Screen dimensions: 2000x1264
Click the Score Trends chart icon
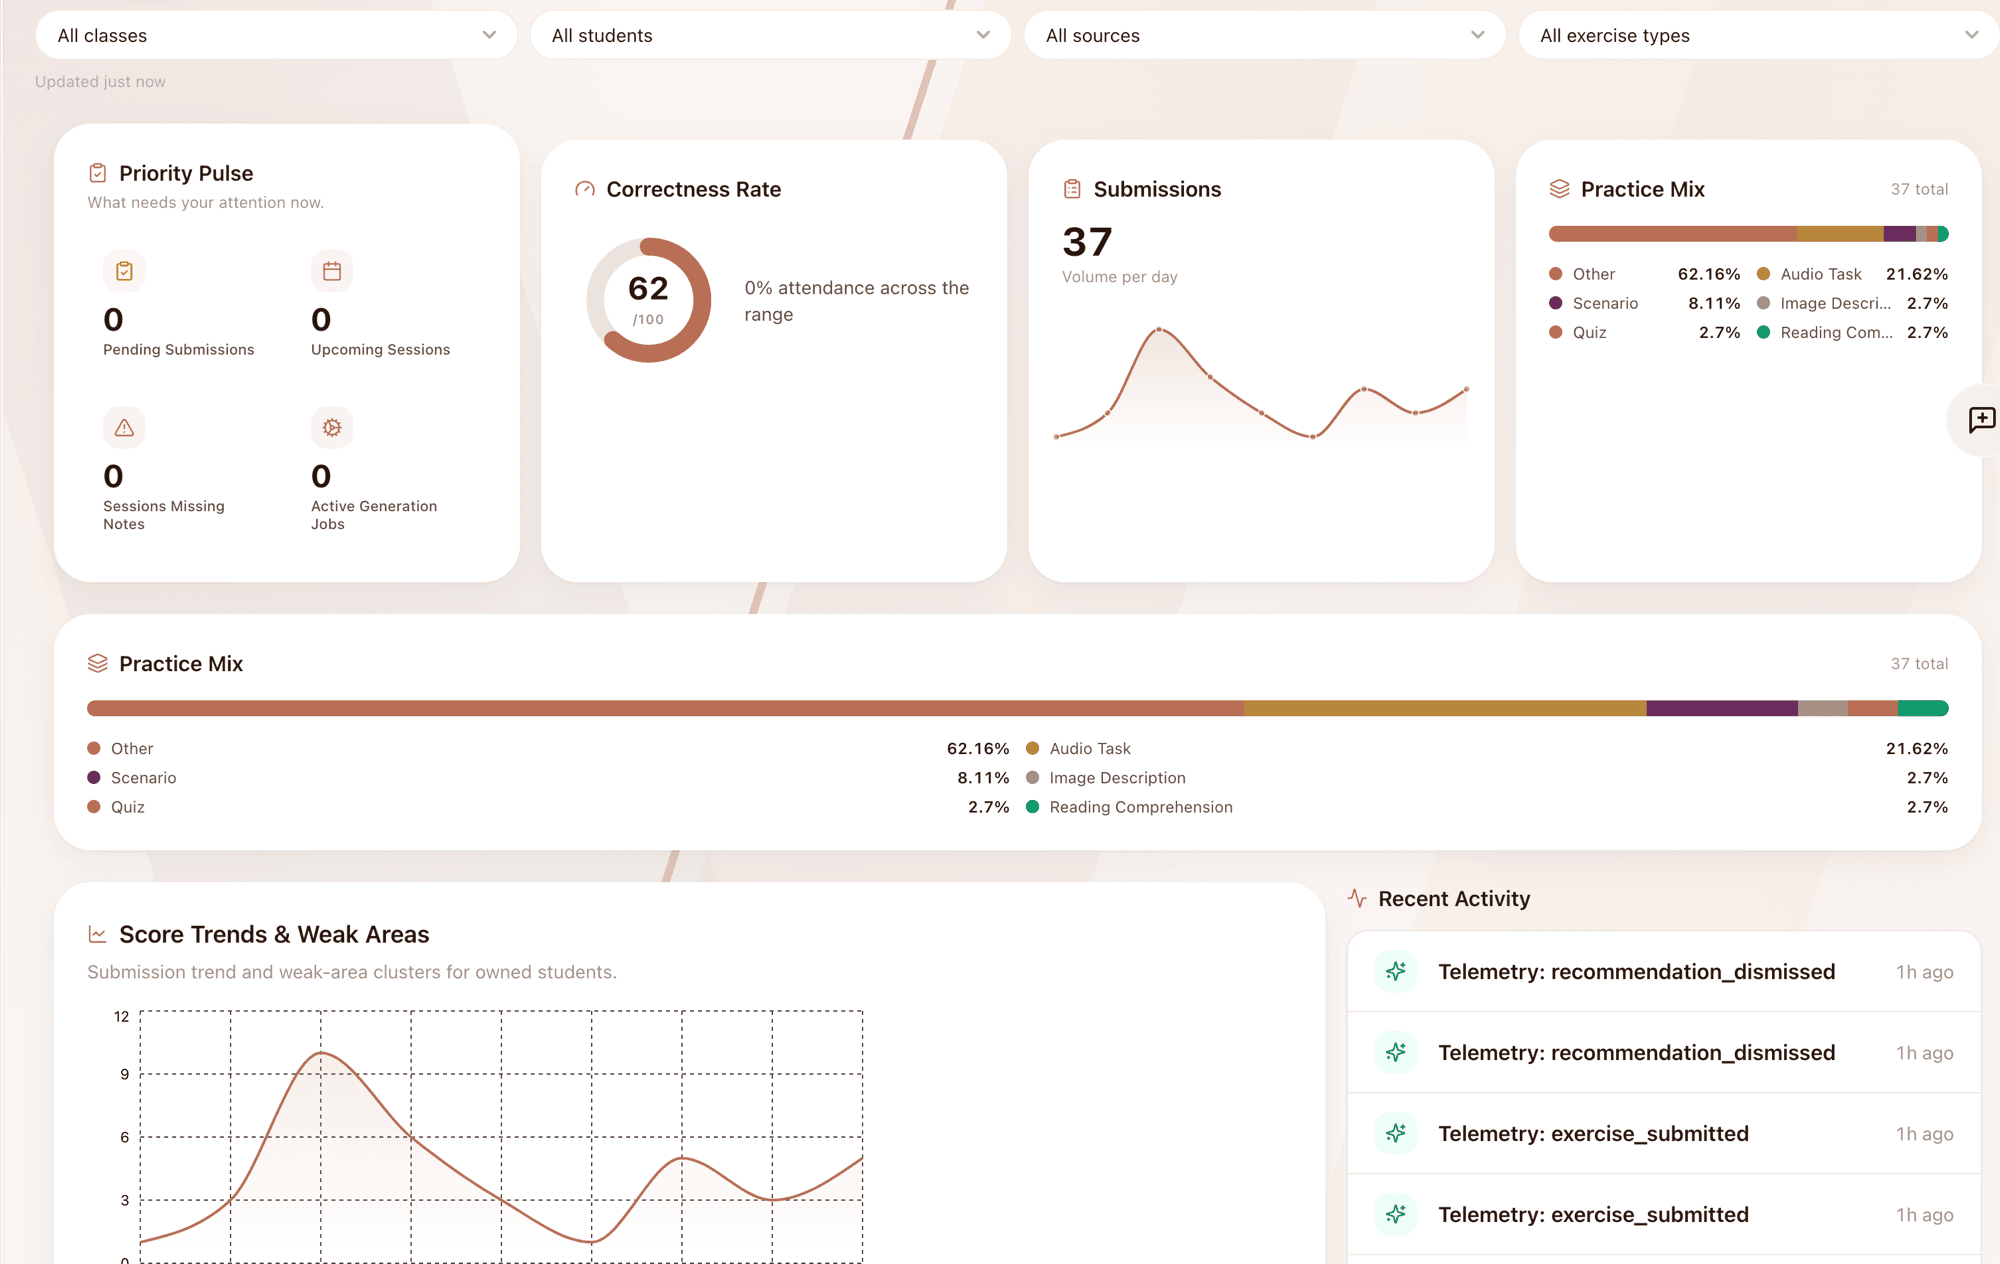pyautogui.click(x=97, y=934)
